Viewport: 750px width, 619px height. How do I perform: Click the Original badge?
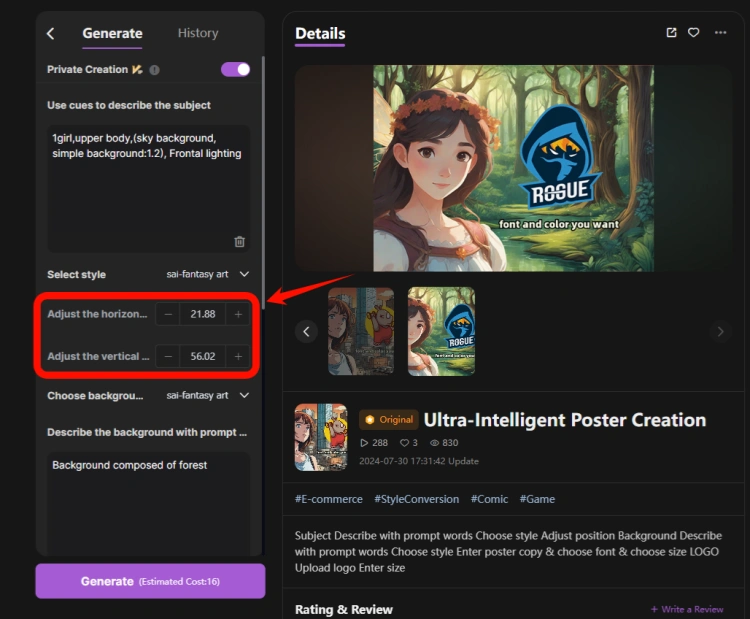click(x=389, y=420)
